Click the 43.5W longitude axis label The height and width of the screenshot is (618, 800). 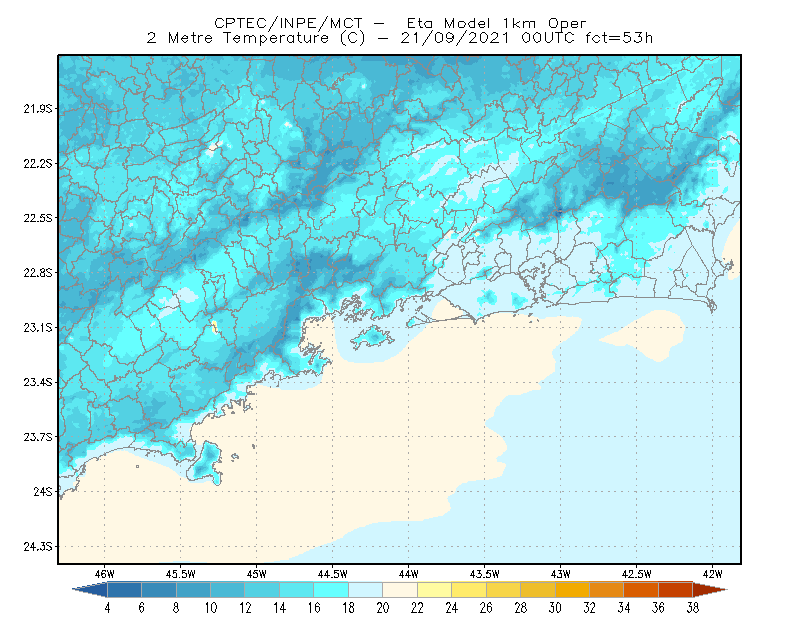(484, 574)
